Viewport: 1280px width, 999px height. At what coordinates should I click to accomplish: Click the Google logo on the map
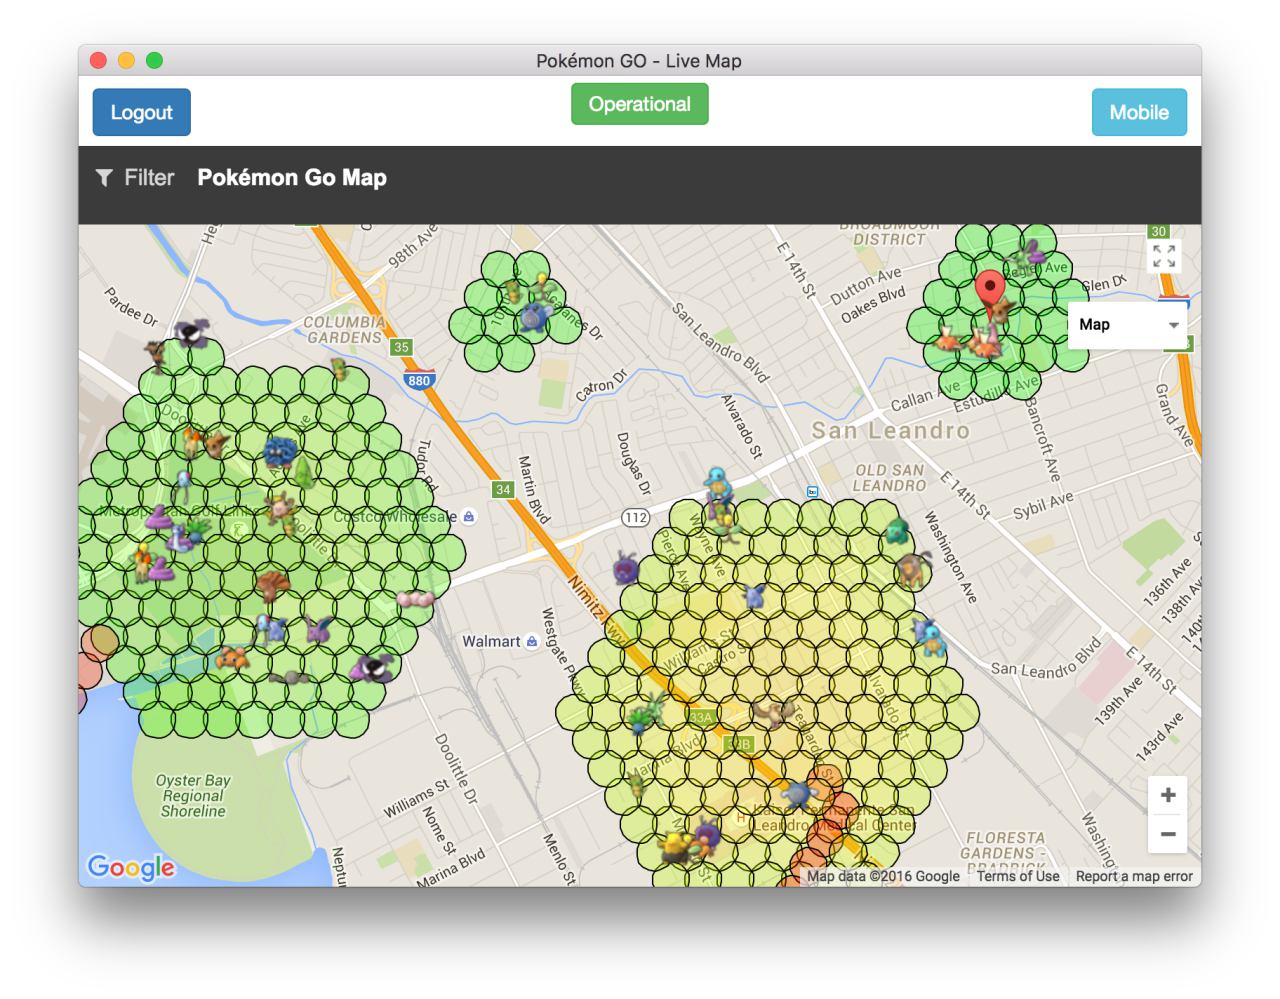click(x=131, y=867)
